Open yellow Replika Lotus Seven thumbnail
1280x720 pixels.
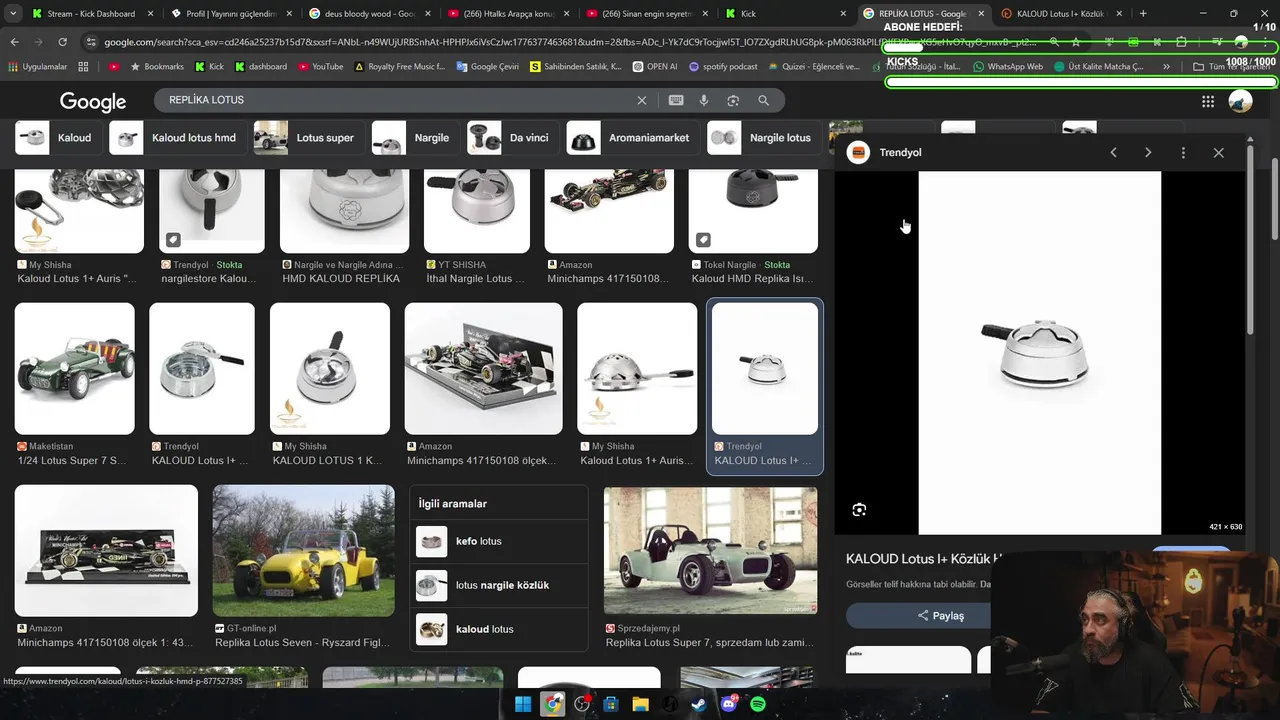point(303,551)
